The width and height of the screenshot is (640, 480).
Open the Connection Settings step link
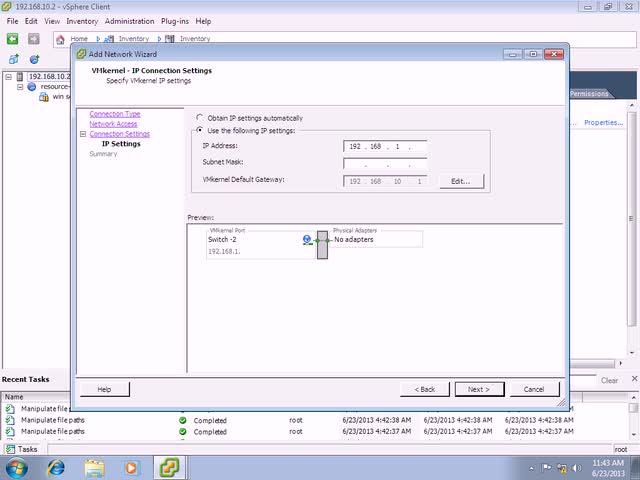pyautogui.click(x=120, y=134)
